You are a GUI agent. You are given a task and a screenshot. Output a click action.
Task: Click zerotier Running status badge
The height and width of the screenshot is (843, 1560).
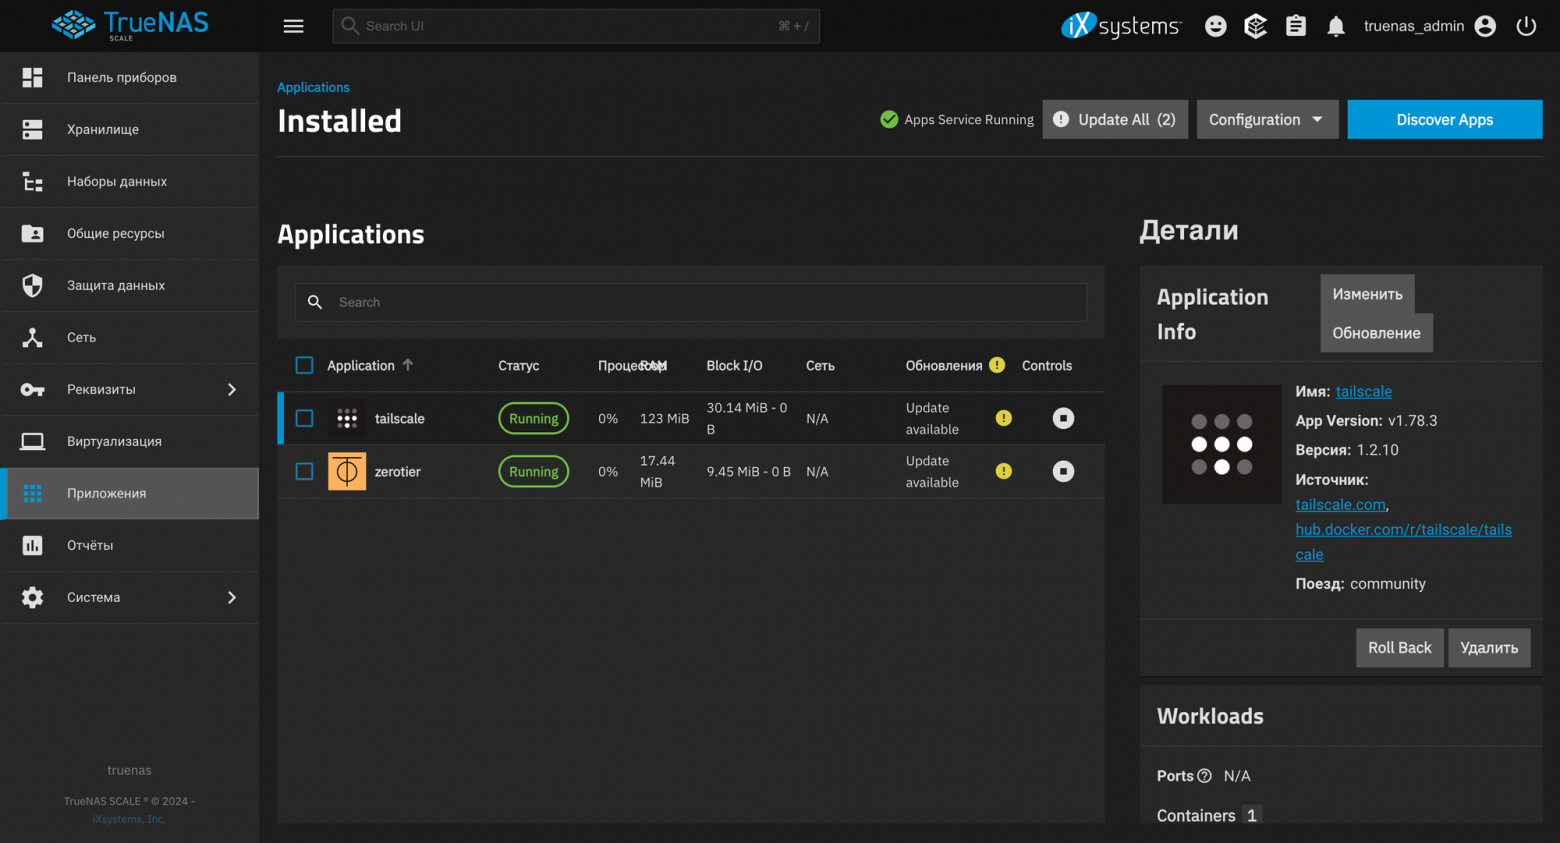(534, 471)
